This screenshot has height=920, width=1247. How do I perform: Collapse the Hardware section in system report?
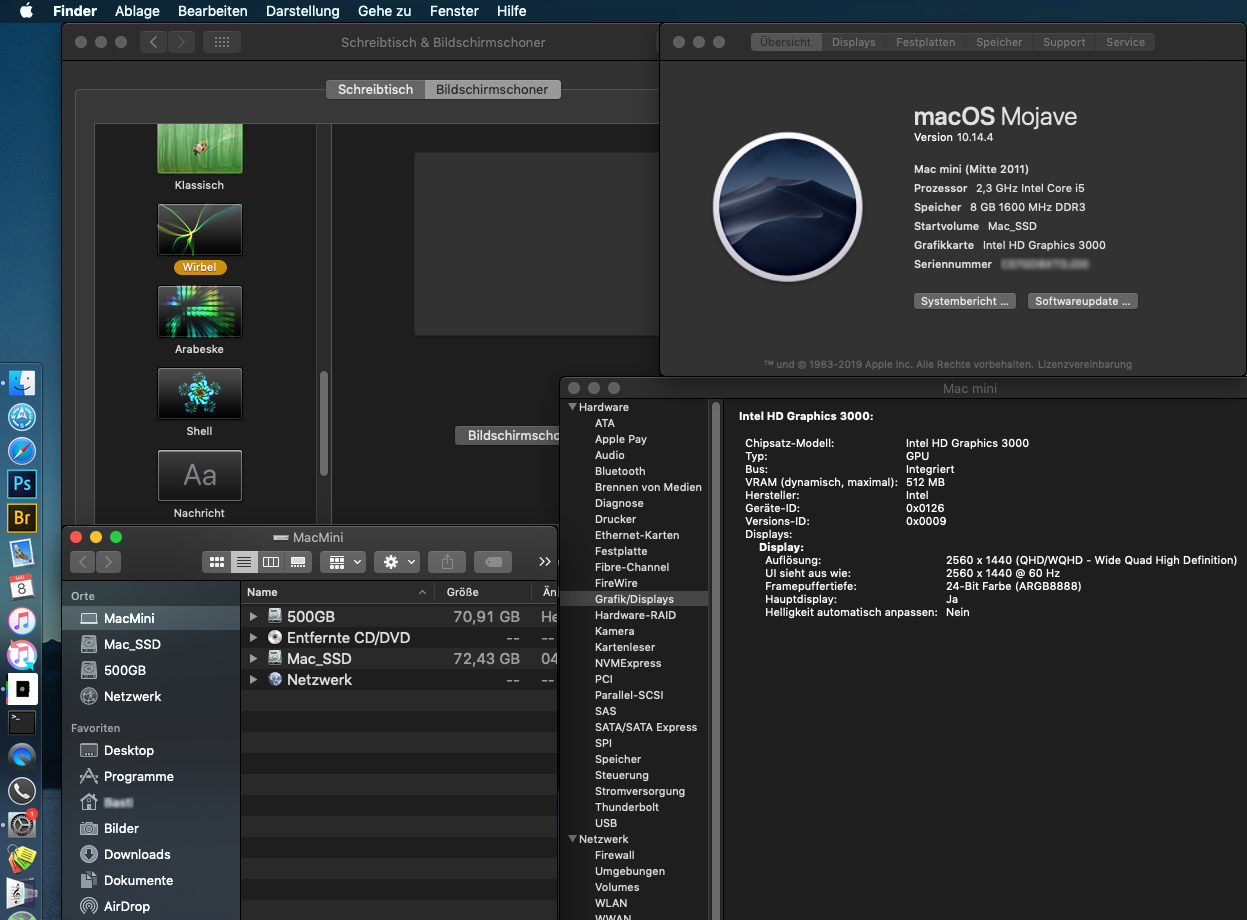[x=573, y=407]
